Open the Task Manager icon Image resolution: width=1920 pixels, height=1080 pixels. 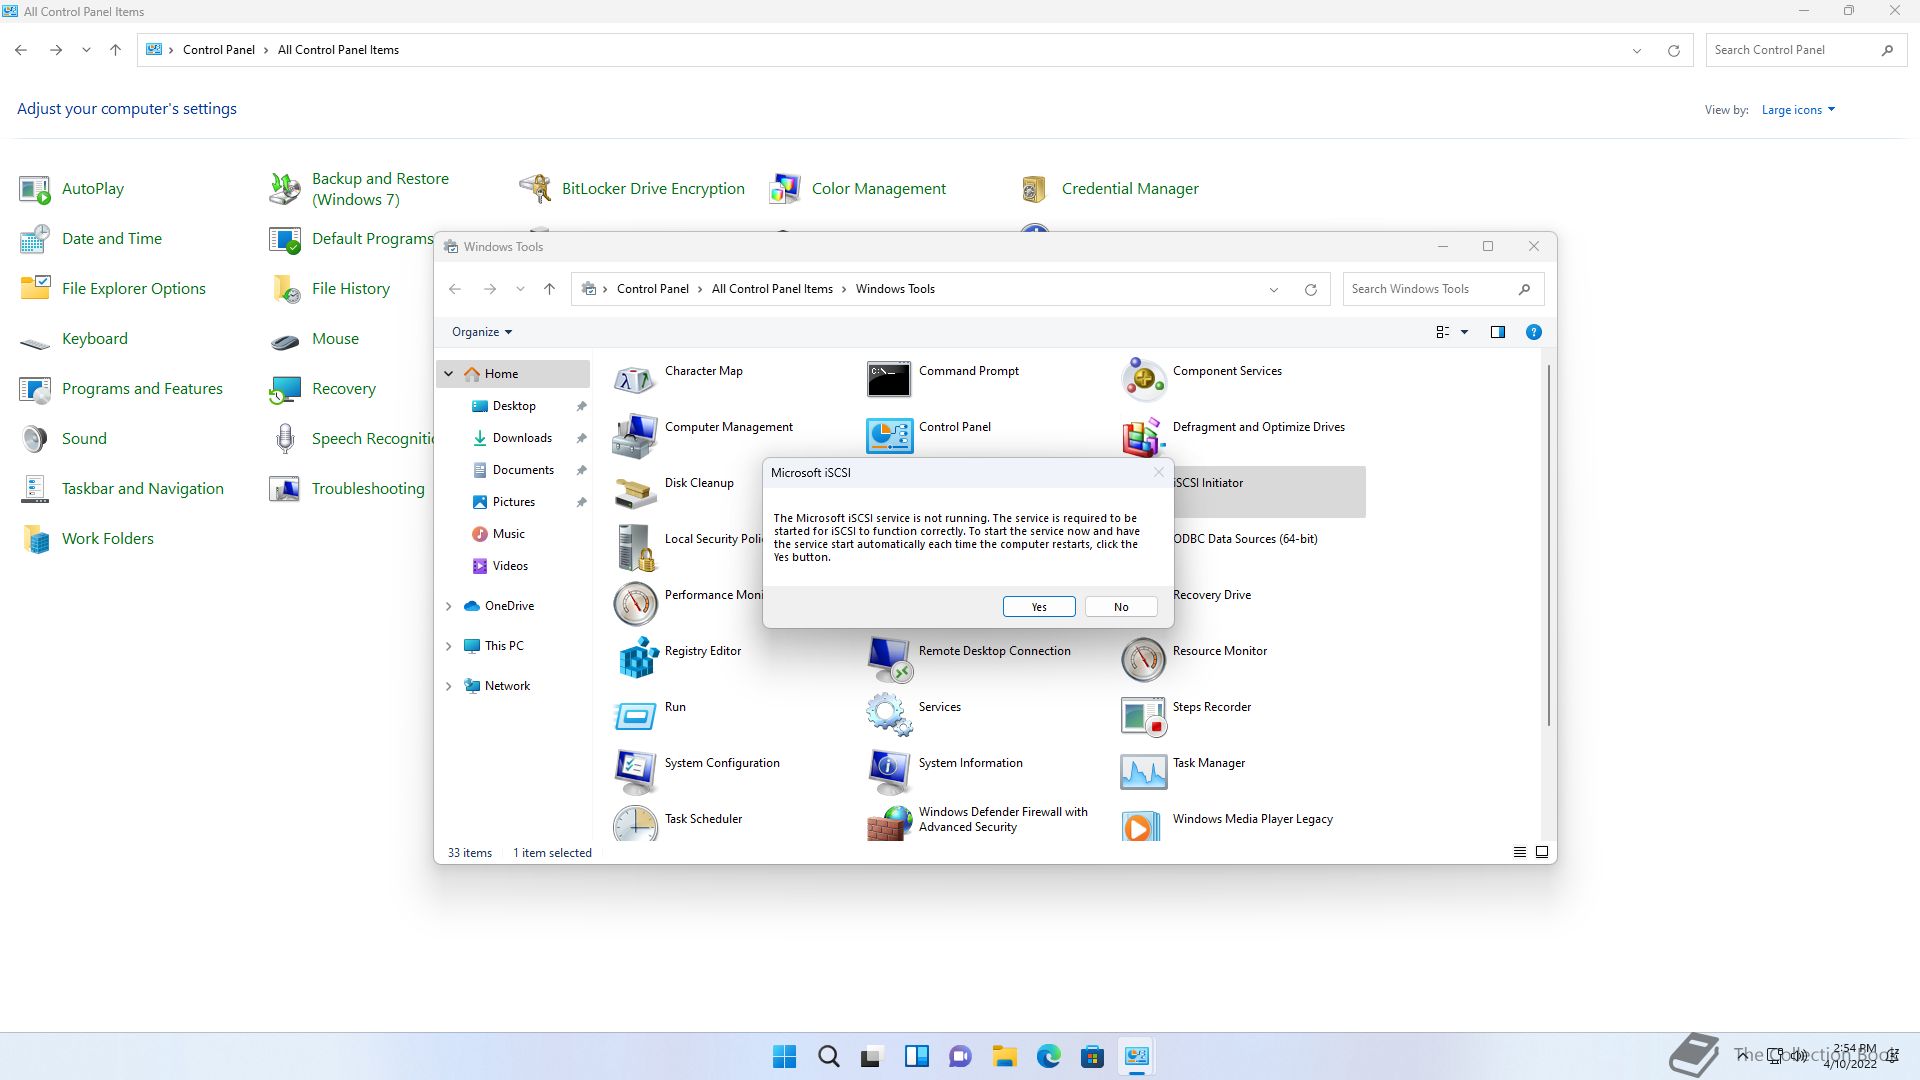click(x=1143, y=772)
